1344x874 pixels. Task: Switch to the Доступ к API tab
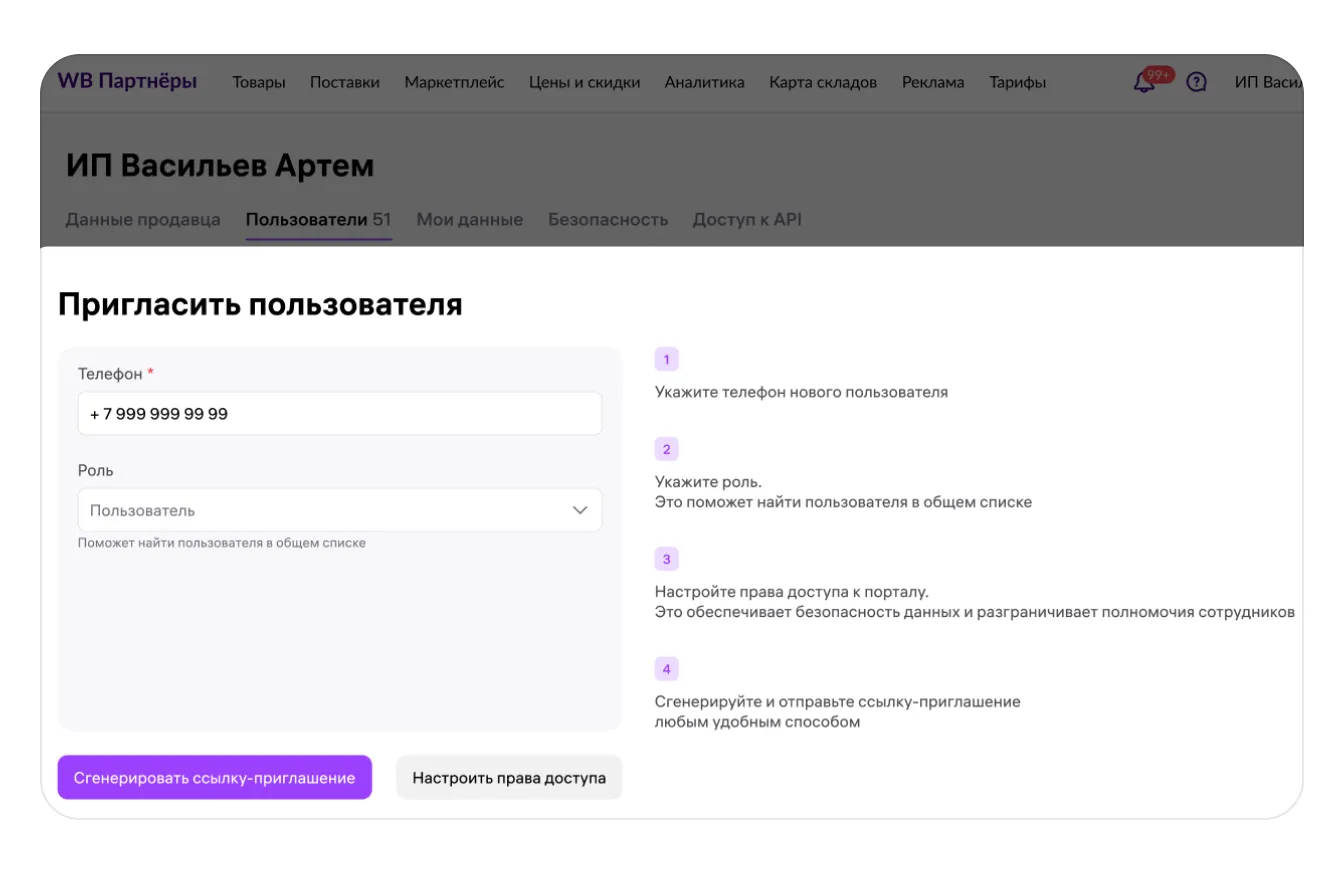(x=747, y=220)
